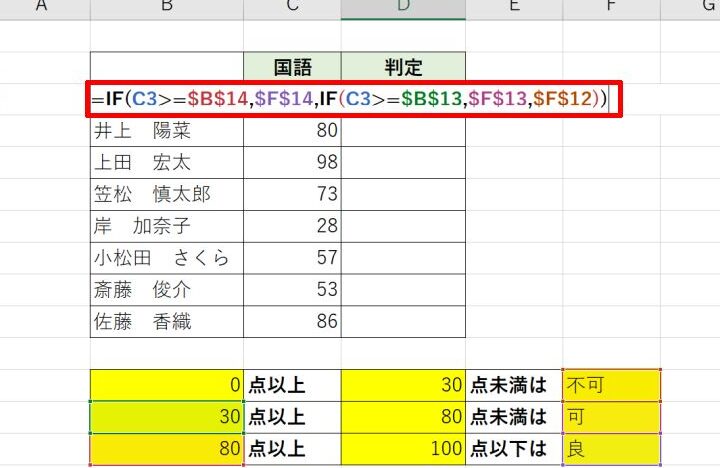
Task: Select the empty 判定 cell for 上田 宏太
Action: [x=403, y=163]
